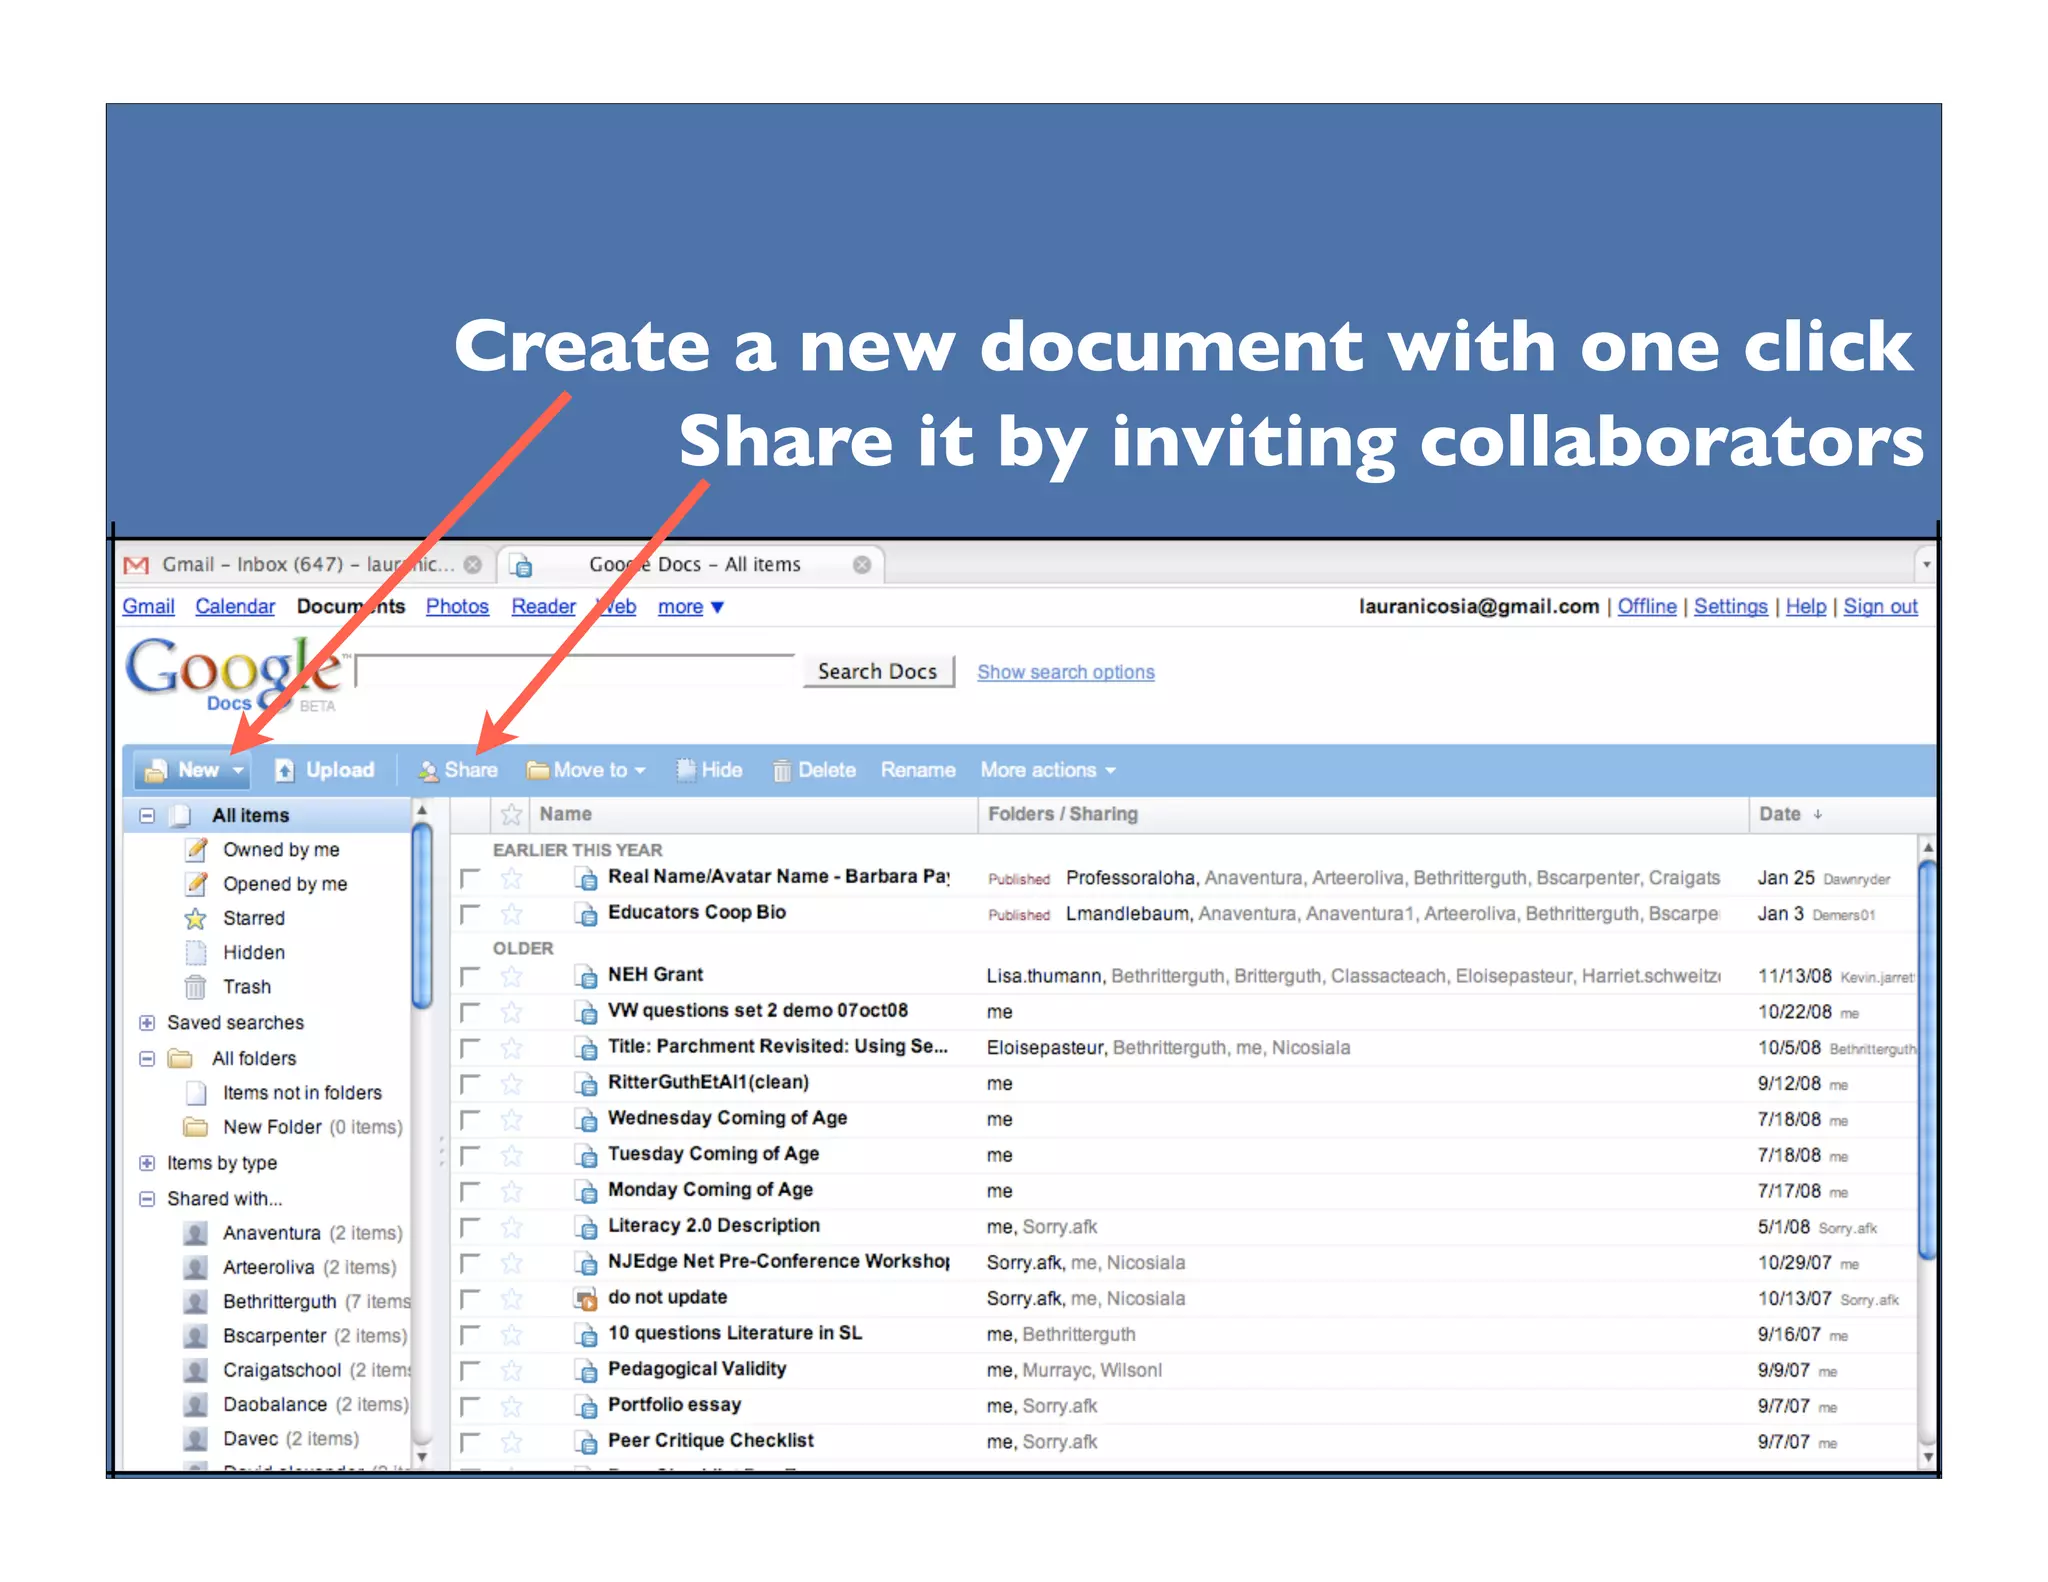Click the Hide icon in toolbar

pos(686,770)
